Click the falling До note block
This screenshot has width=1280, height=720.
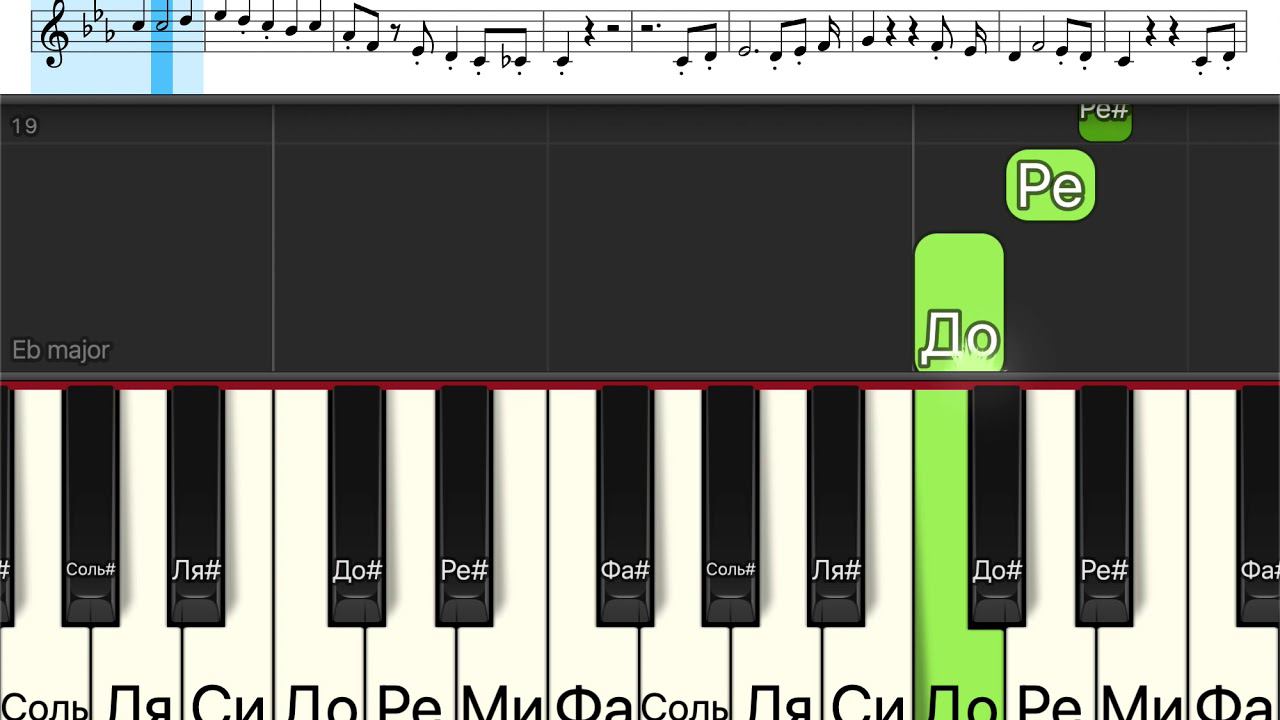pyautogui.click(x=959, y=304)
